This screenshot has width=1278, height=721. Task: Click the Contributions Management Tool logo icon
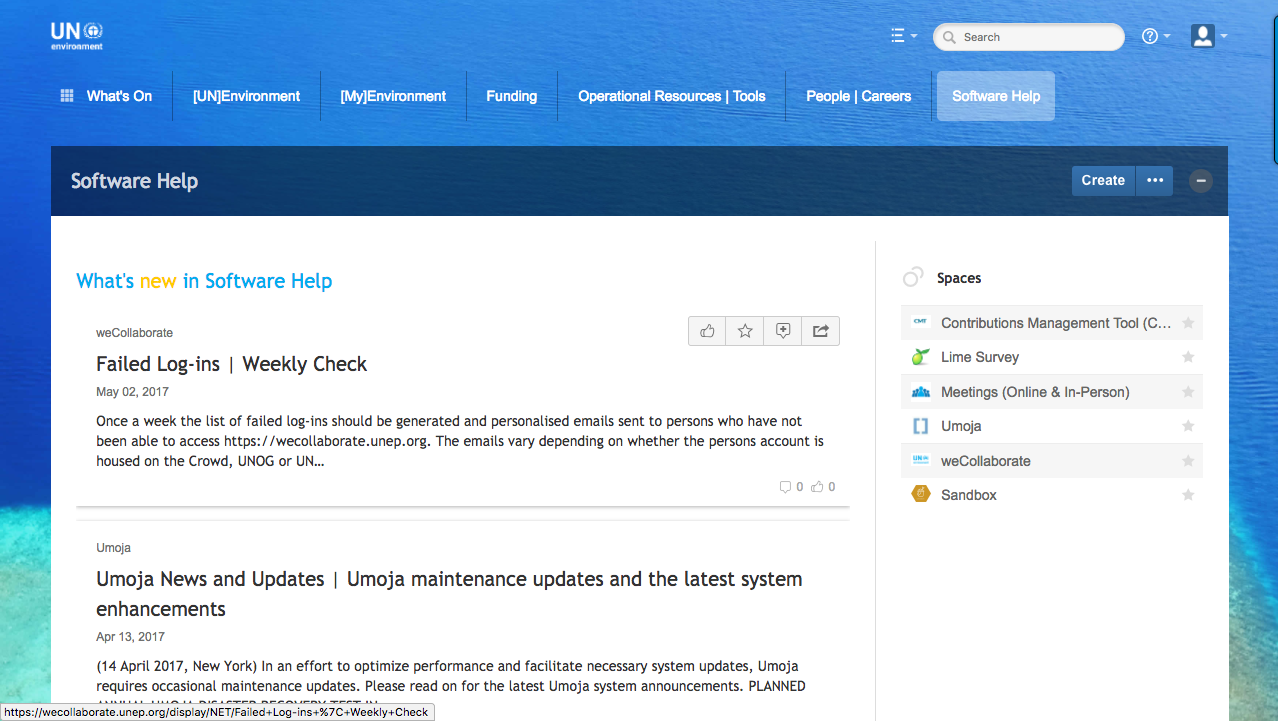click(x=921, y=323)
